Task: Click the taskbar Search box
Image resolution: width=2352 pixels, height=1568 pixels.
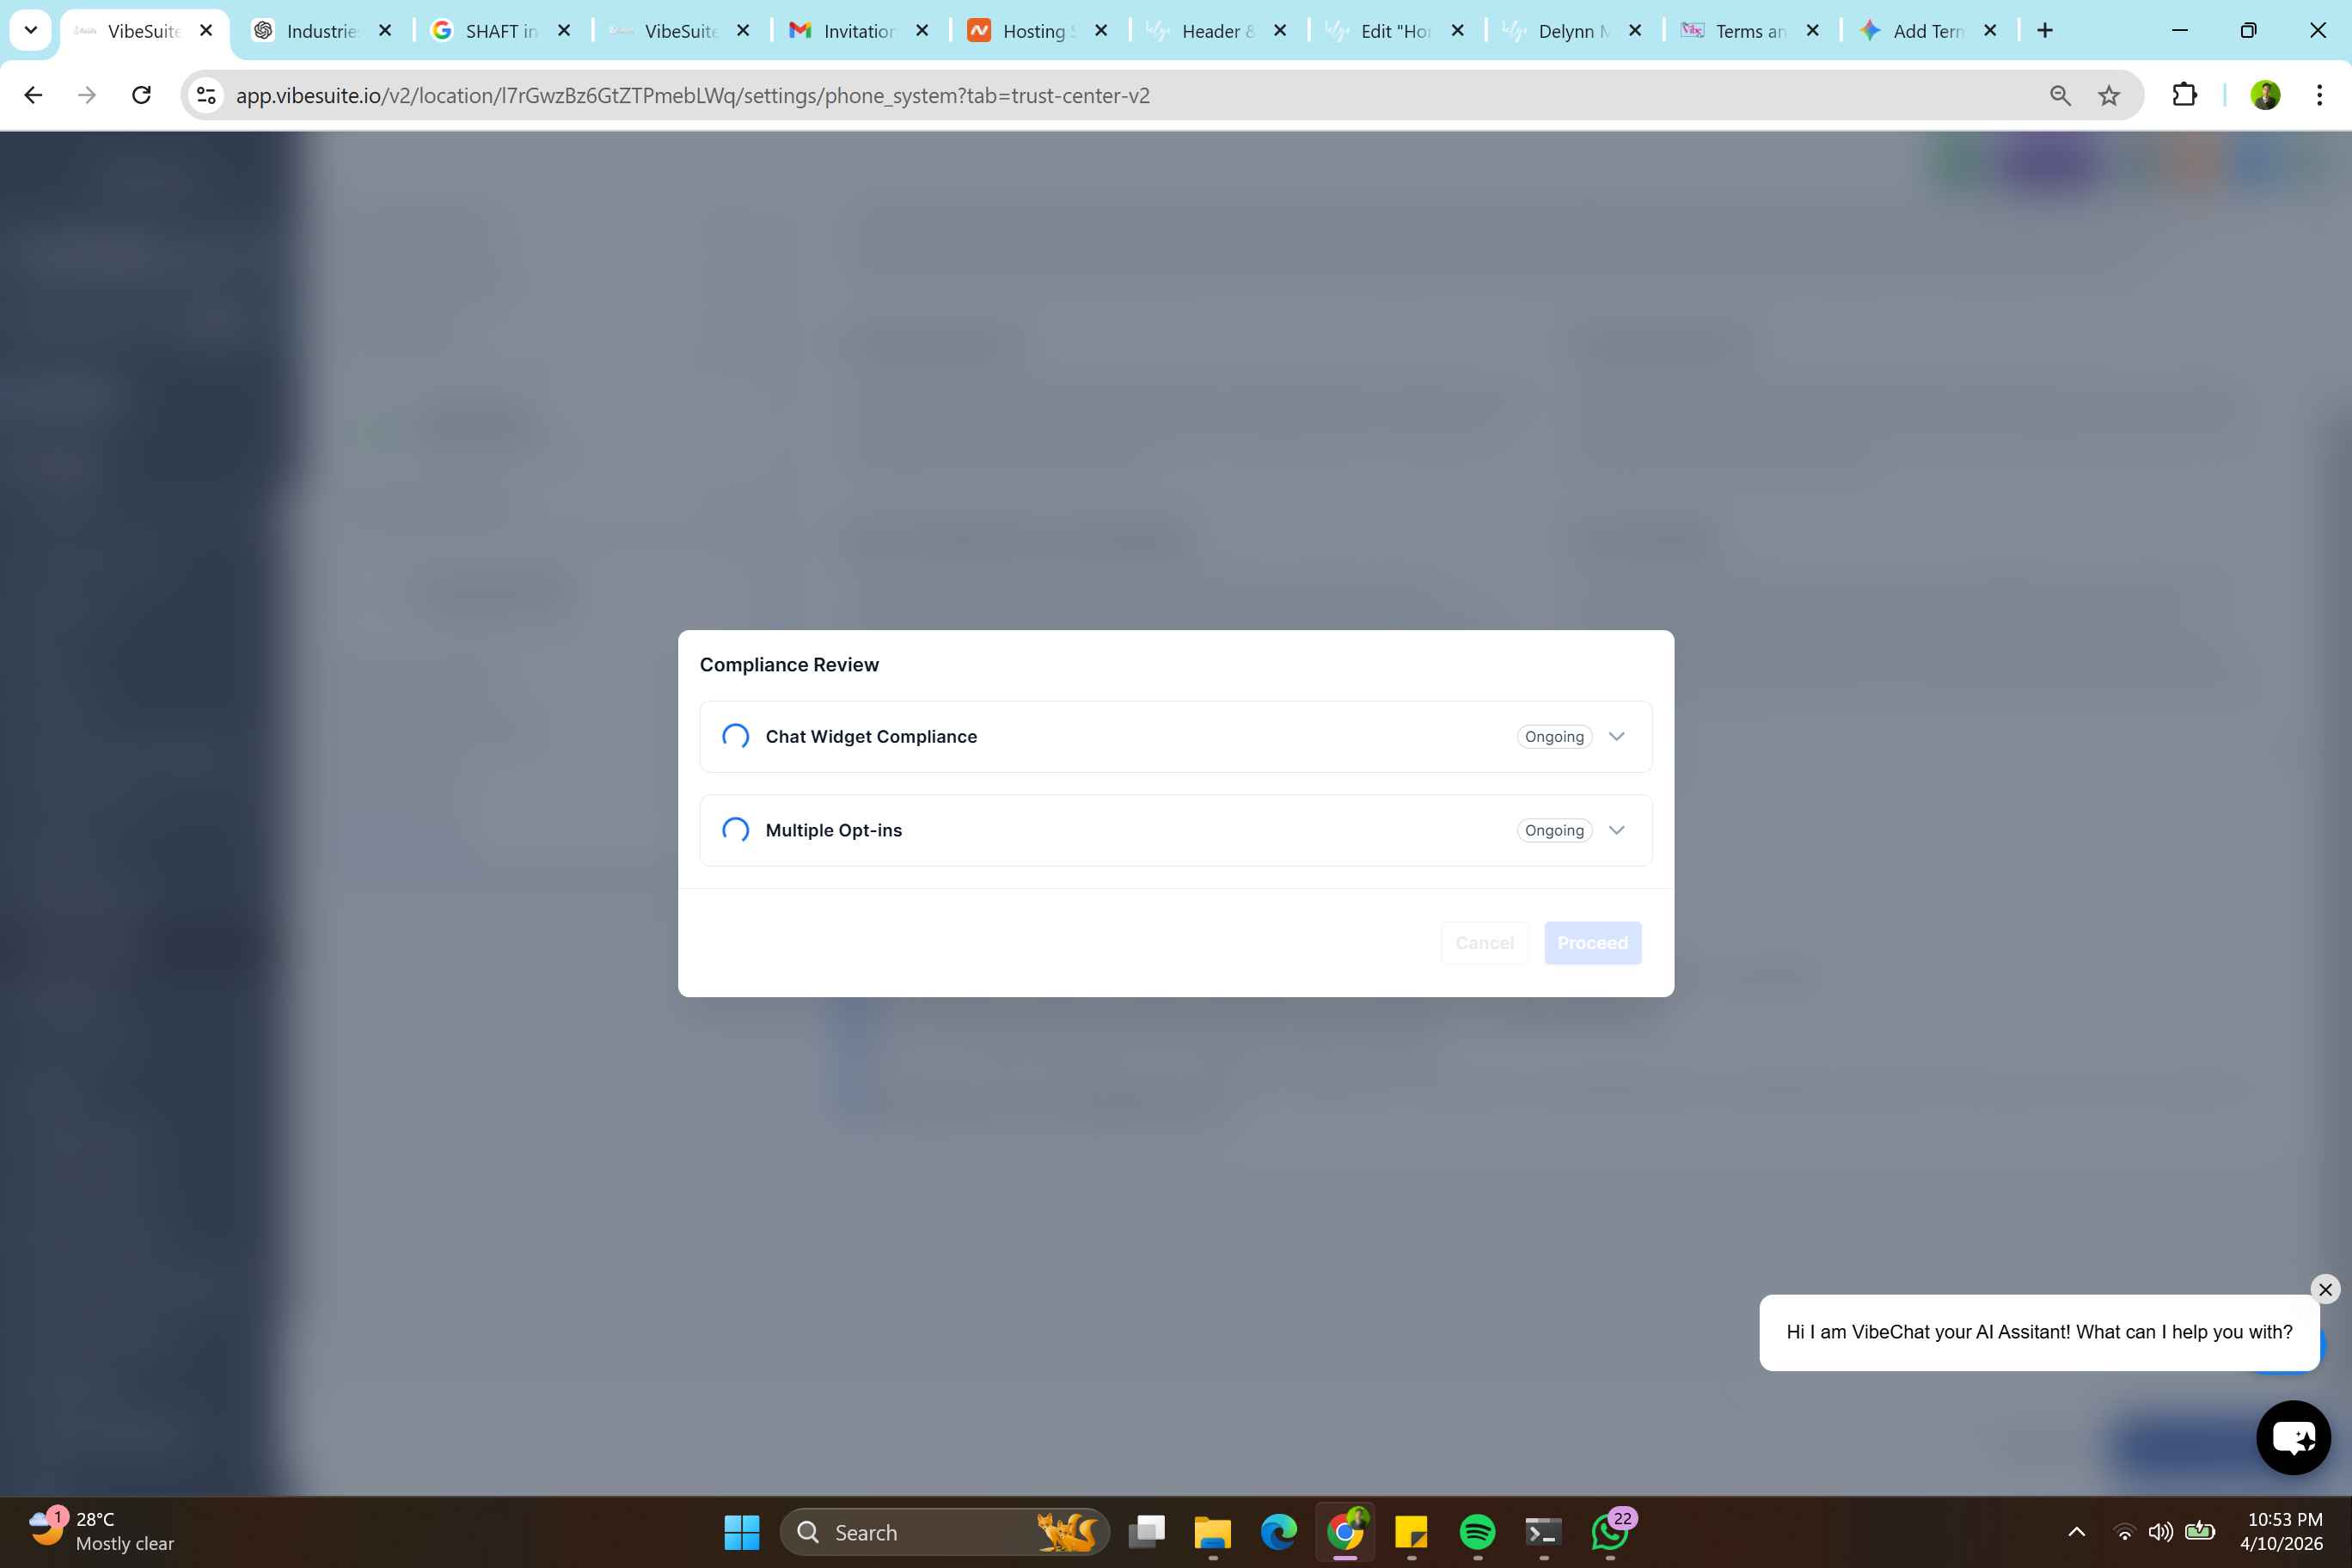Action: pyautogui.click(x=945, y=1532)
